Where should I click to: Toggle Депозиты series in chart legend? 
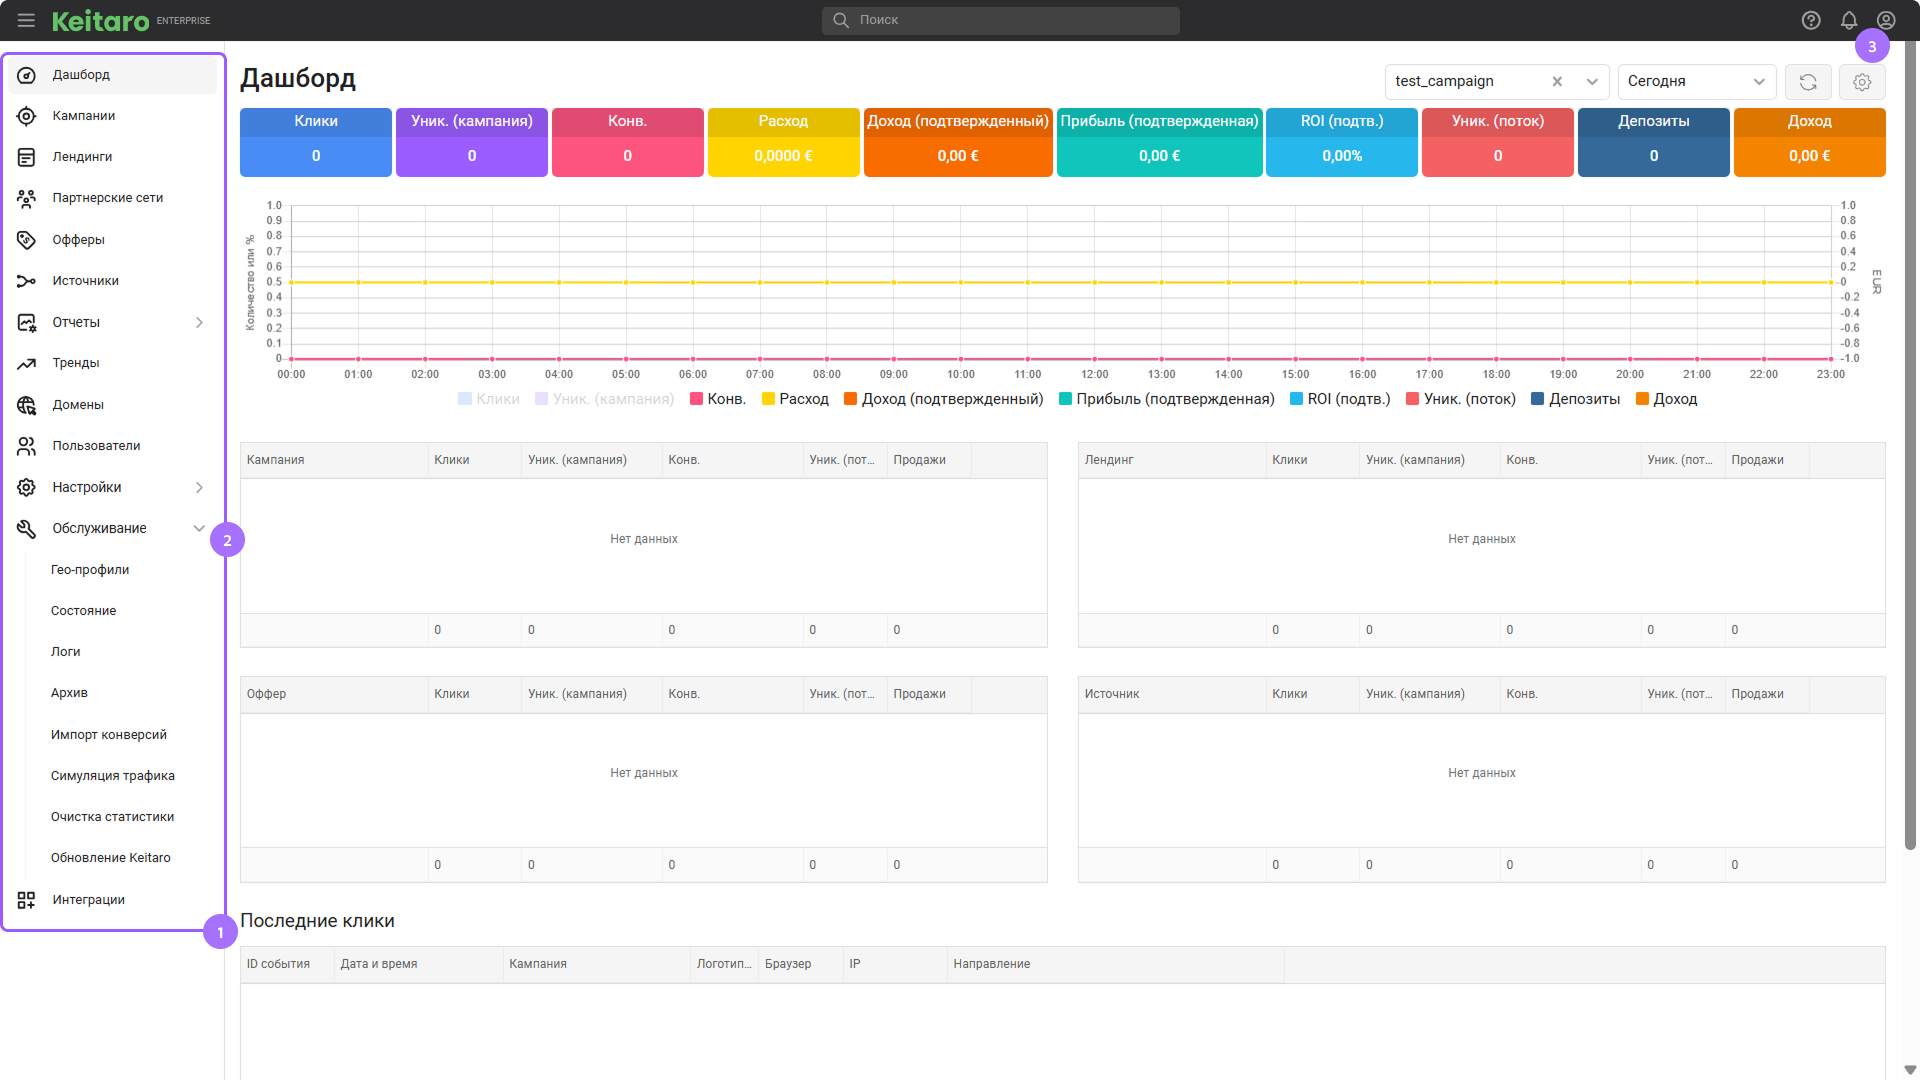[x=1575, y=399]
